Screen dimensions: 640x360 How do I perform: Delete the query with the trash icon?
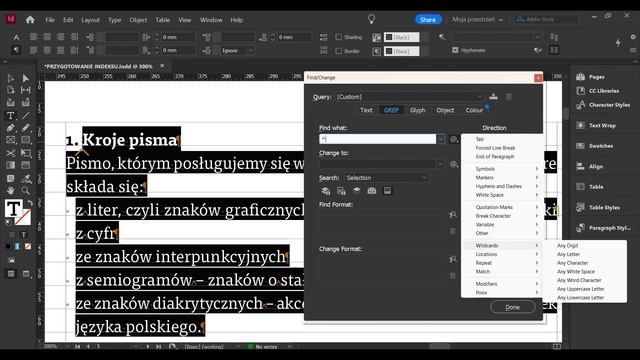[x=509, y=97]
